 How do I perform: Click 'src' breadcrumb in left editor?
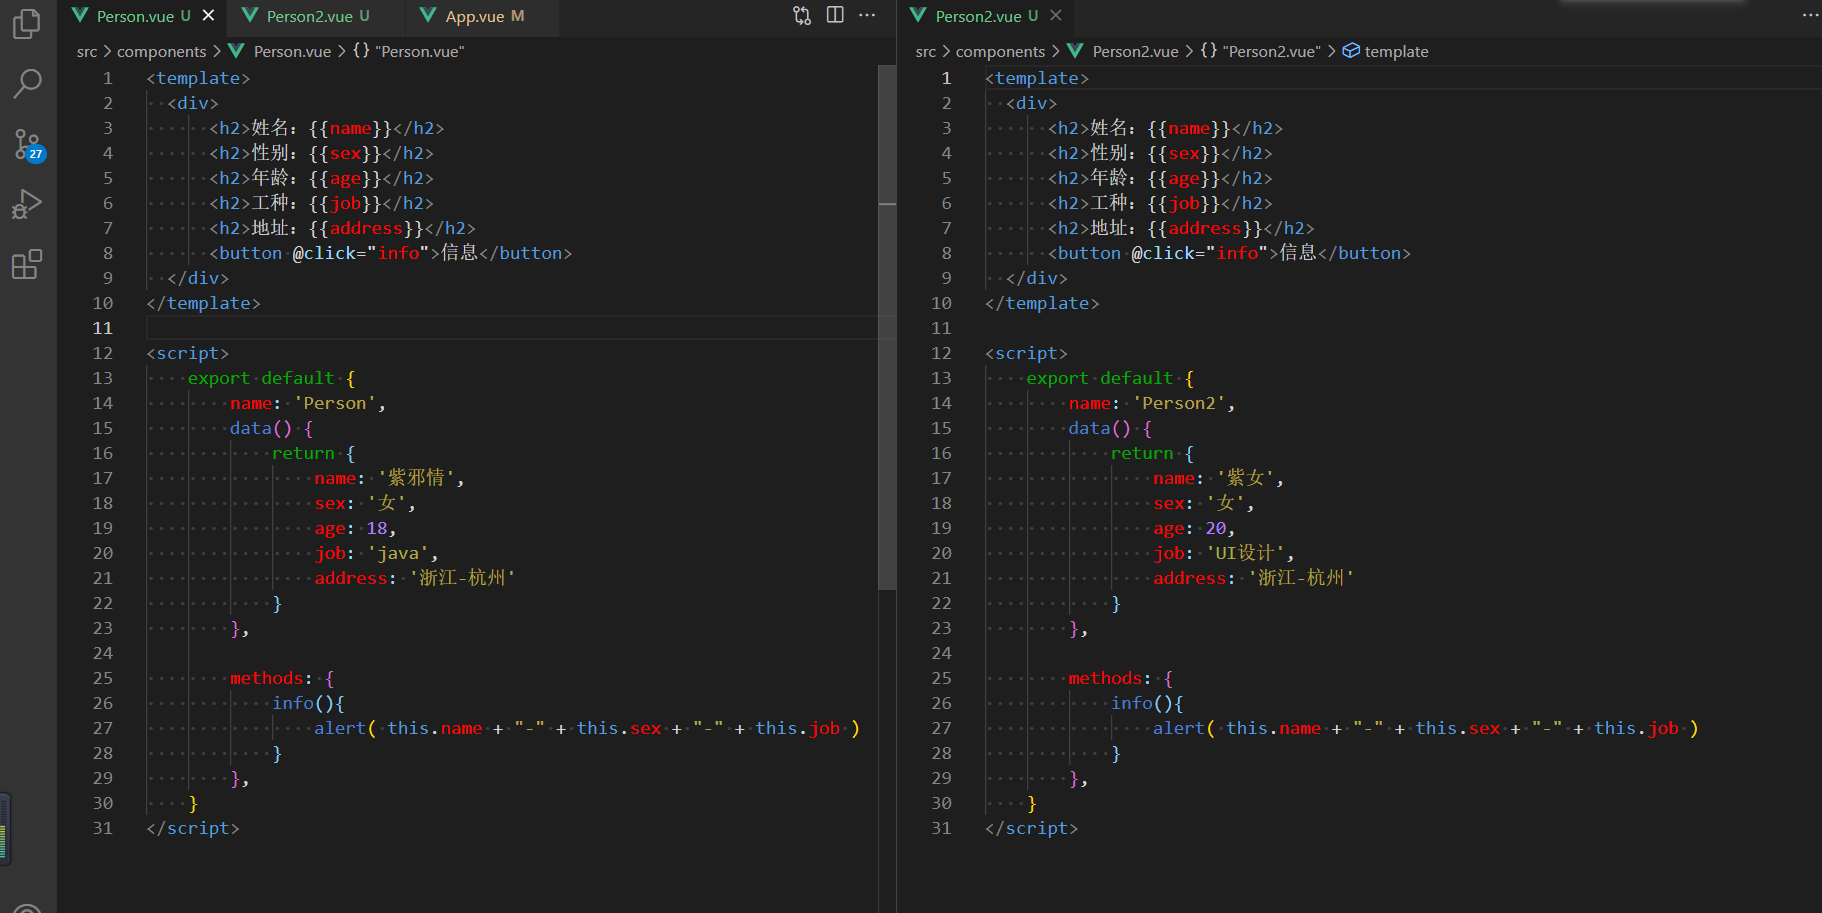87,51
